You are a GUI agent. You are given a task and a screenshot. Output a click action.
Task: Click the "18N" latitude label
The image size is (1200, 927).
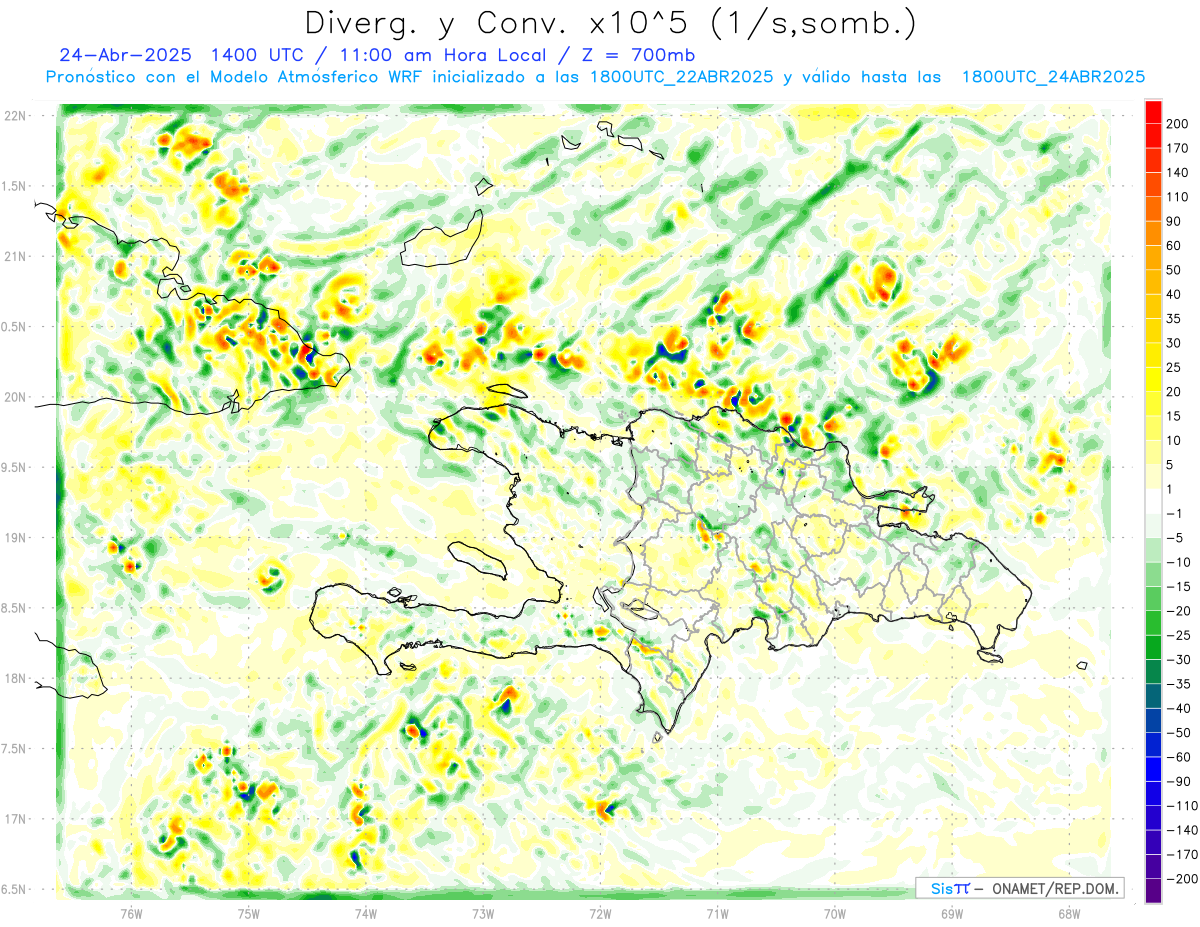14,678
